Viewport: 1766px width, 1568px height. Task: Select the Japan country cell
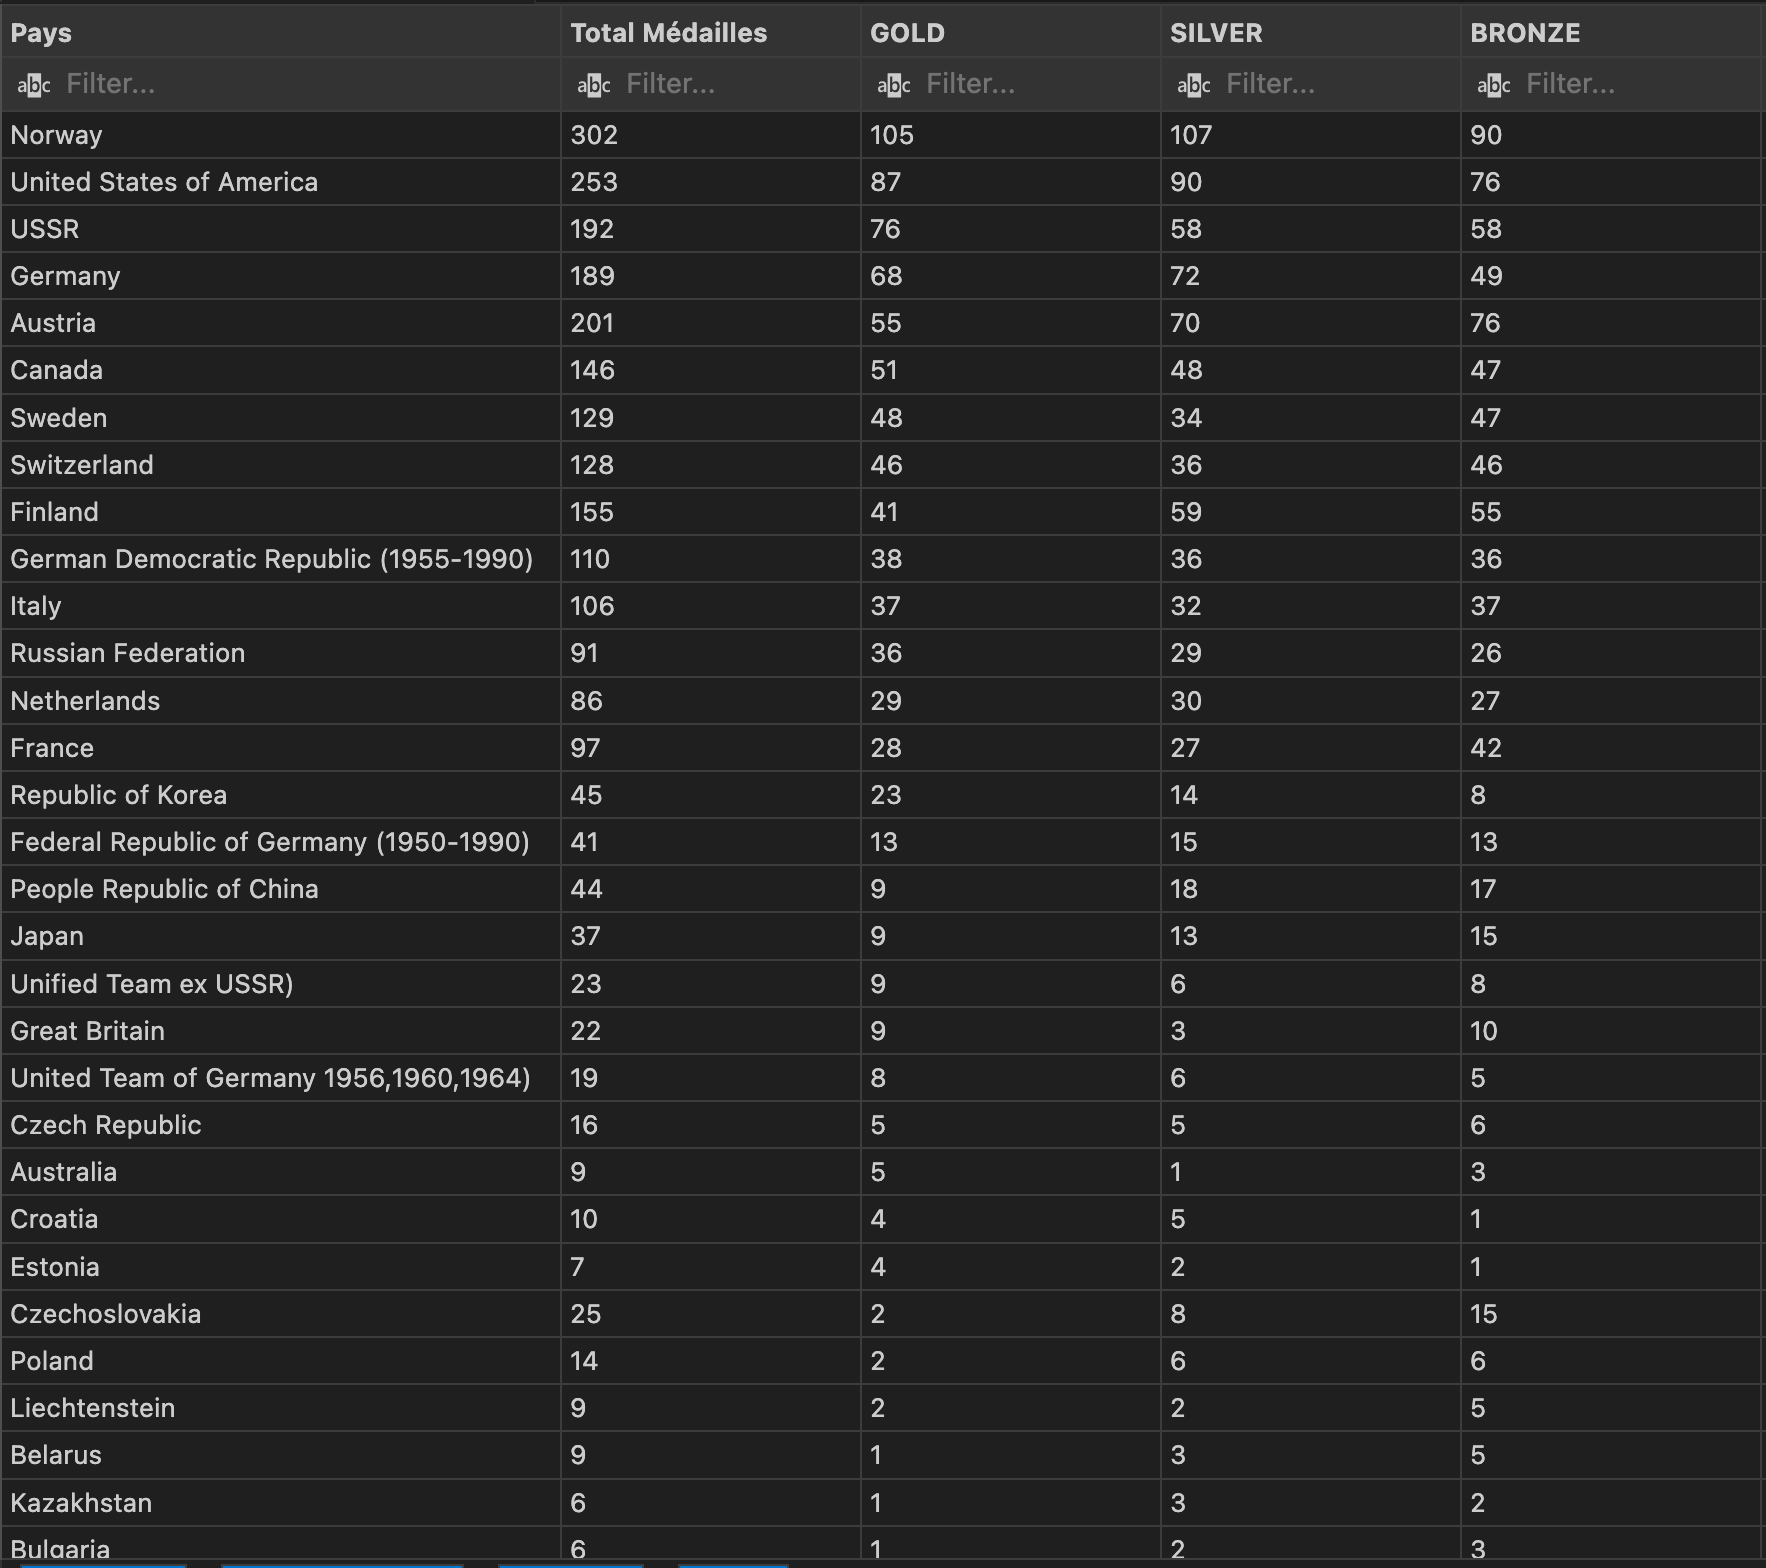280,936
